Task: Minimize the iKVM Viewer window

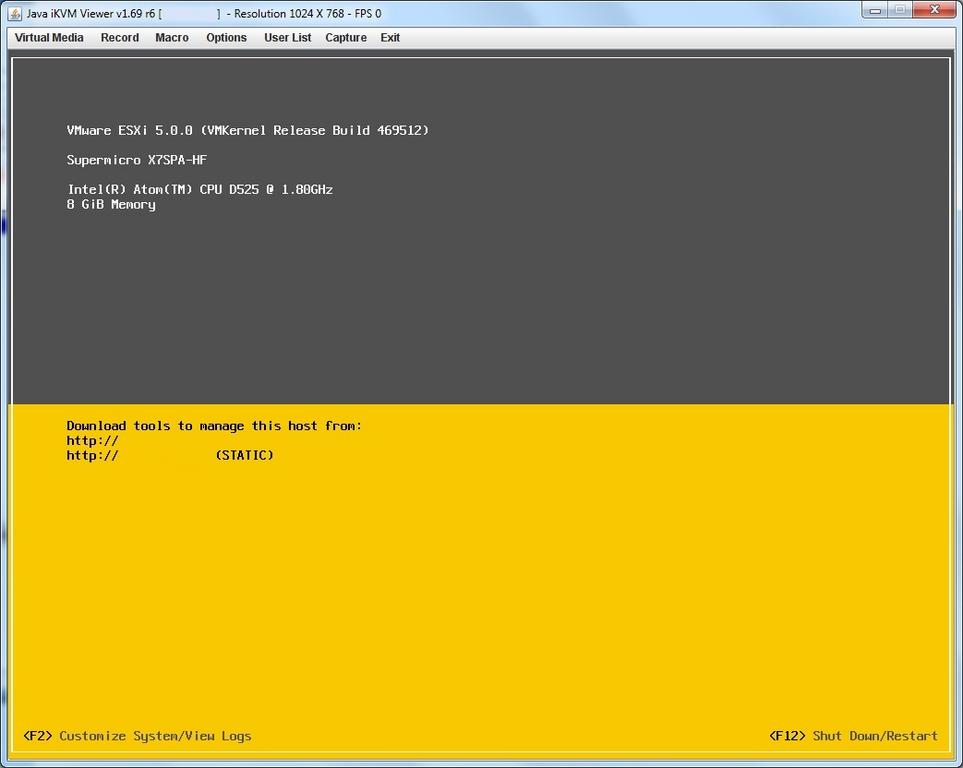Action: [875, 10]
